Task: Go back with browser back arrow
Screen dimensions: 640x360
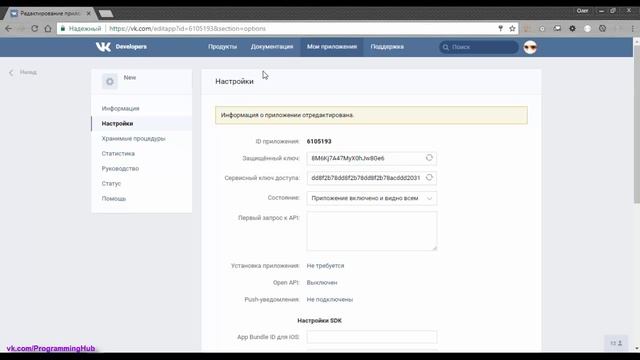Action: [x=8, y=29]
